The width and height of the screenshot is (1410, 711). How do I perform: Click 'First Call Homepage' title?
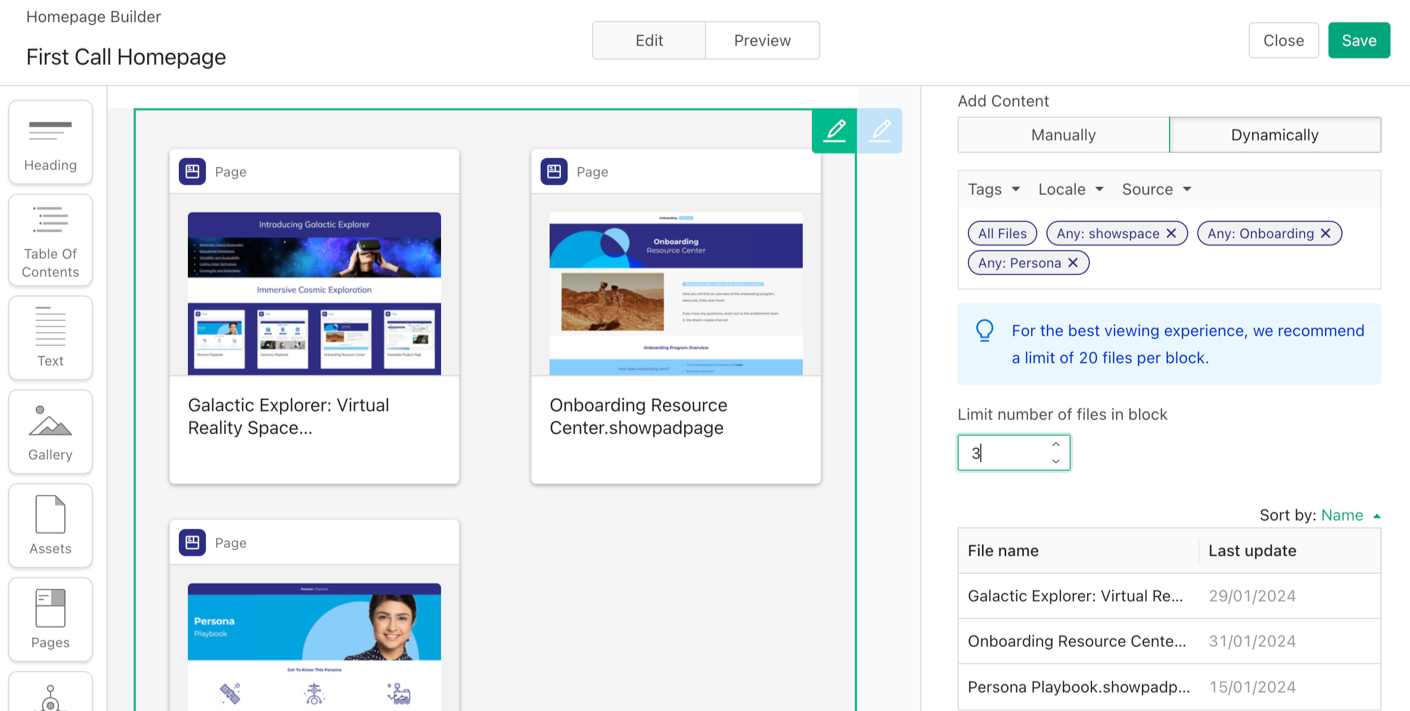click(x=126, y=57)
